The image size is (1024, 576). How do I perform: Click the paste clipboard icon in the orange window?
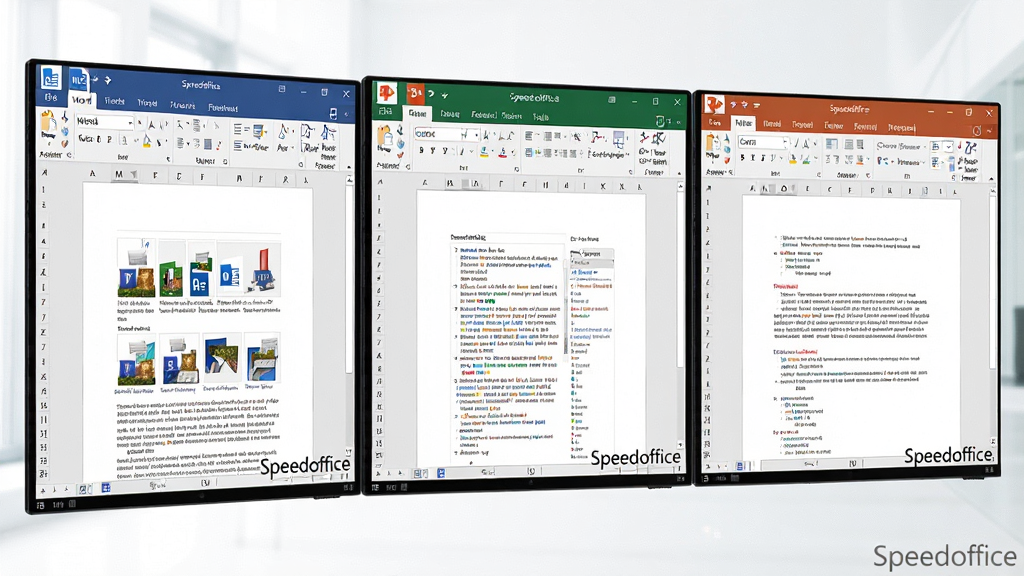click(x=713, y=144)
